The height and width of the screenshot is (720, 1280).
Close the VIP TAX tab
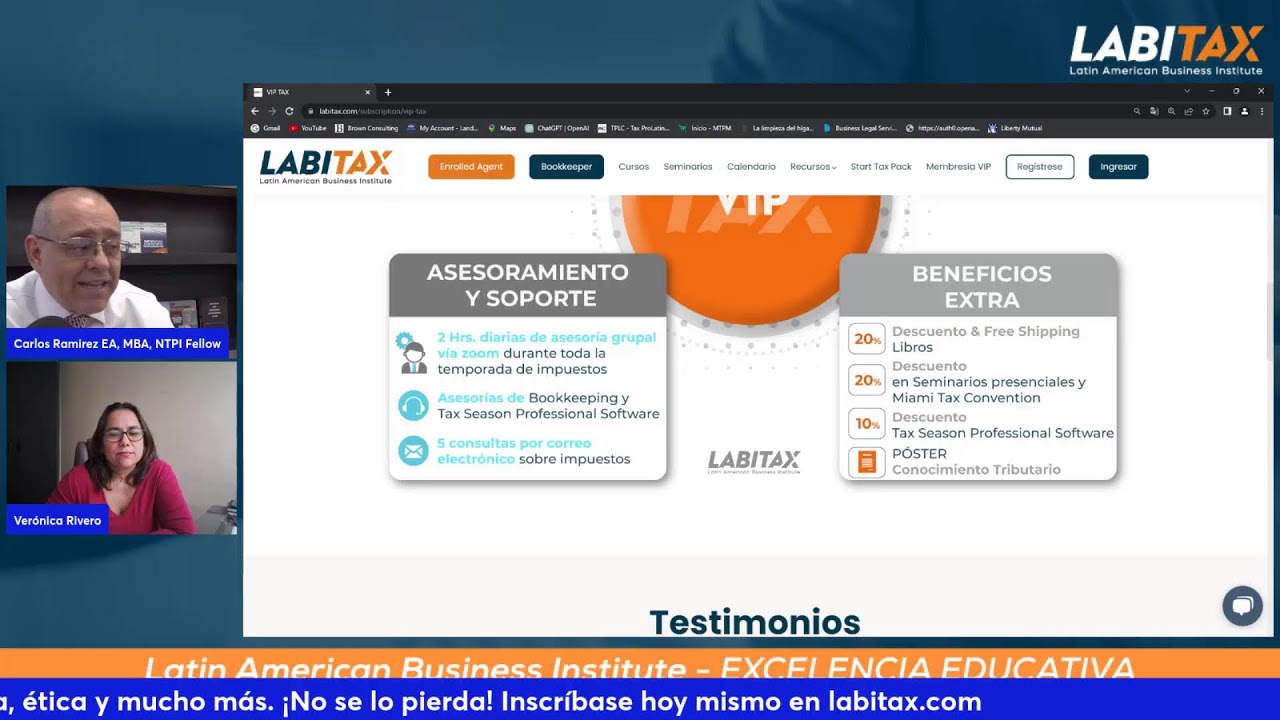[x=367, y=92]
